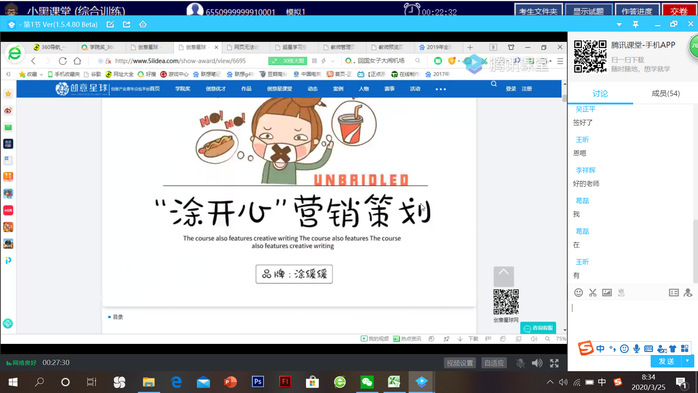Screen dimensions: 698x393
Task: Refresh the current browser page
Action: coord(63,61)
